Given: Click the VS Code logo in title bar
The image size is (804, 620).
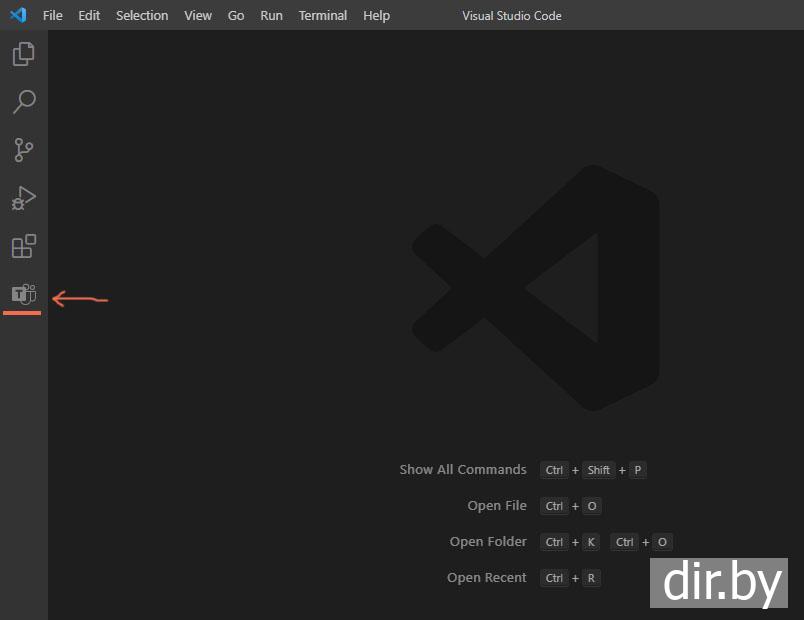Looking at the screenshot, I should tap(18, 15).
